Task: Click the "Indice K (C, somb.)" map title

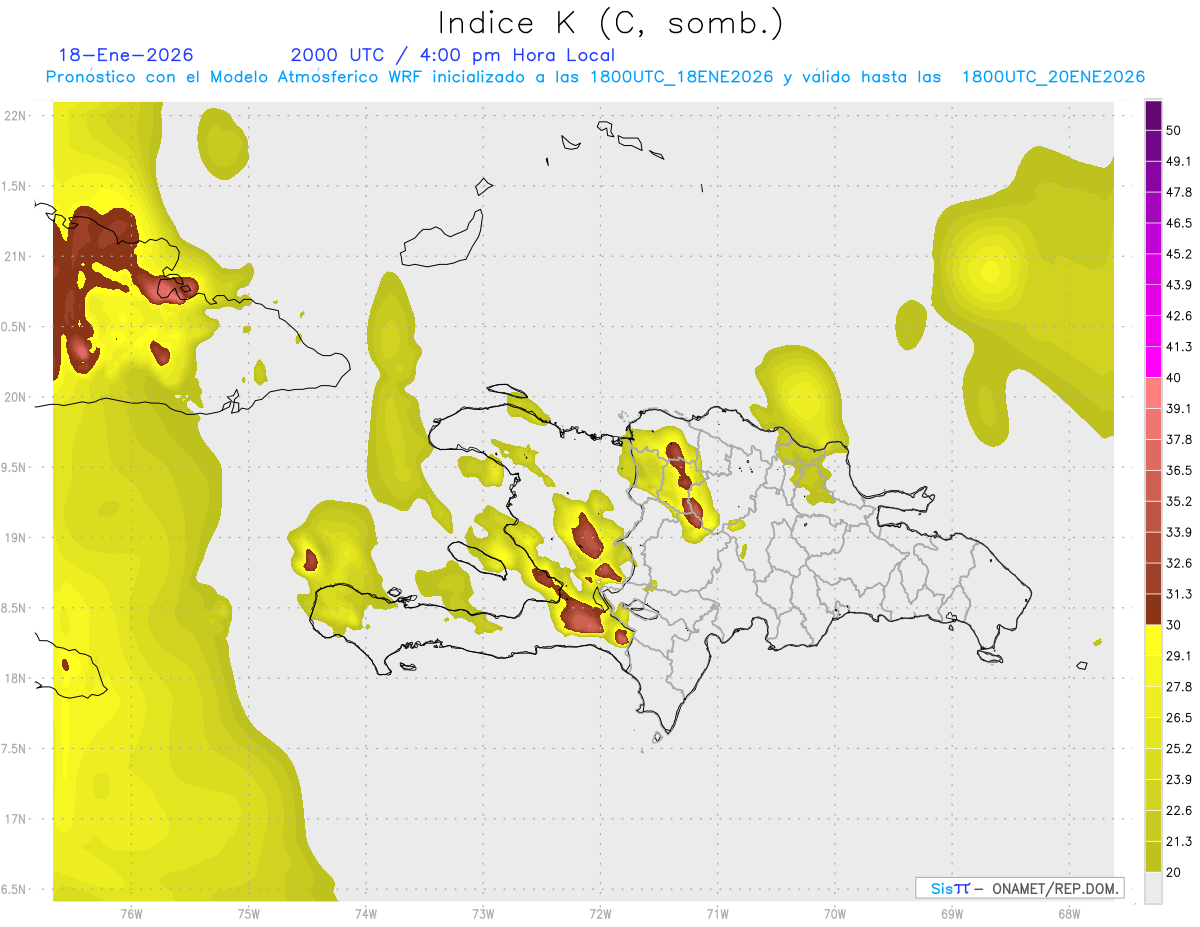Action: [610, 23]
